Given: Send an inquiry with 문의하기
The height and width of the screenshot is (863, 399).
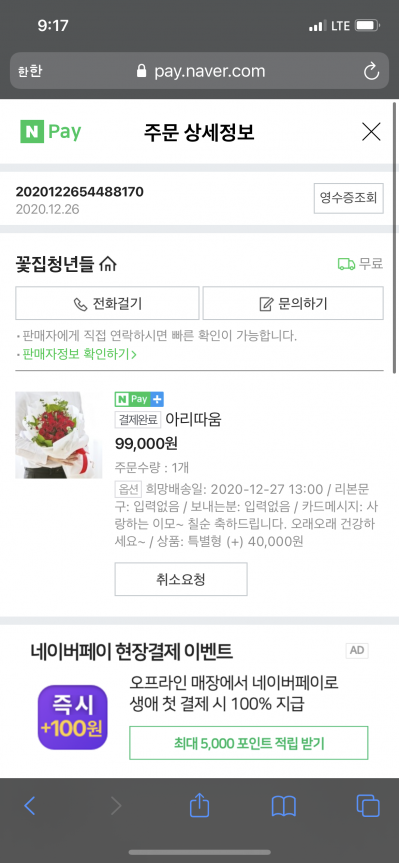Looking at the screenshot, I should click(293, 303).
